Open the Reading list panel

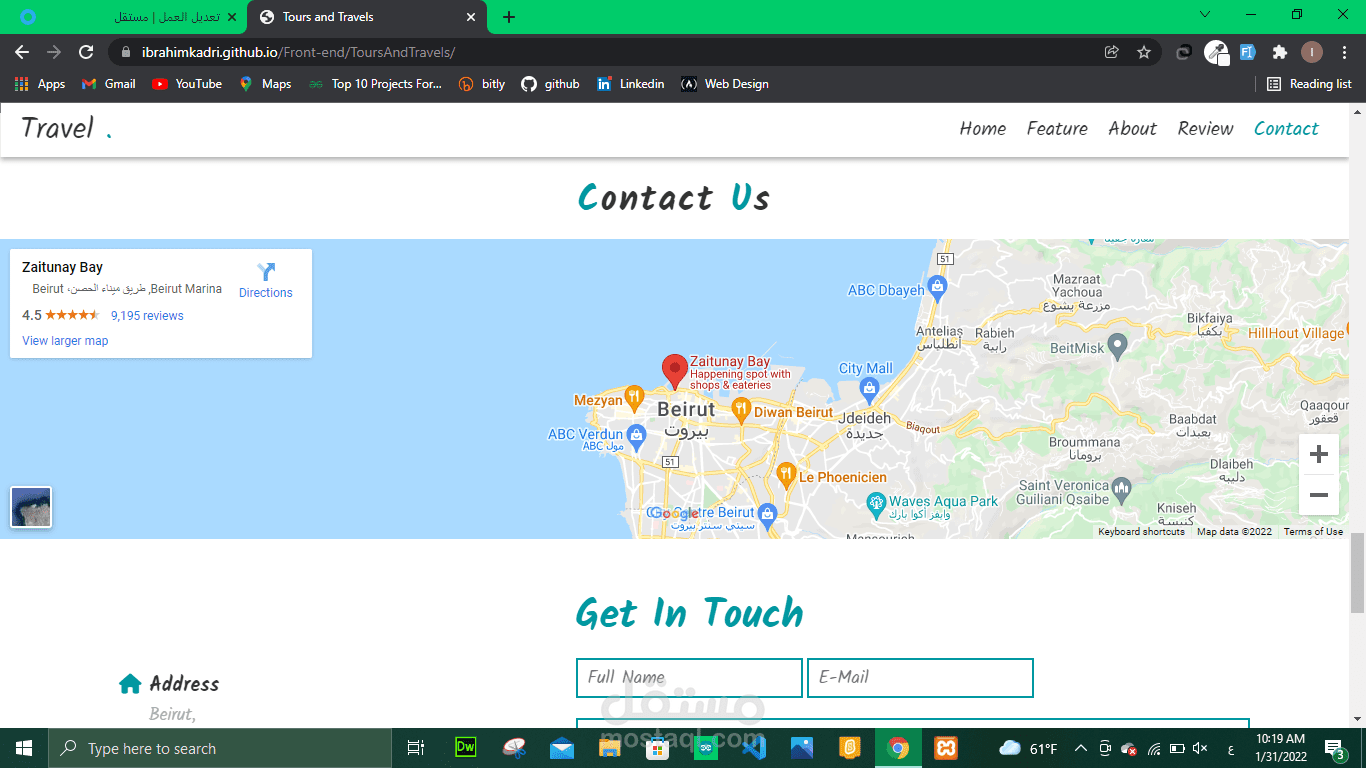point(1309,84)
